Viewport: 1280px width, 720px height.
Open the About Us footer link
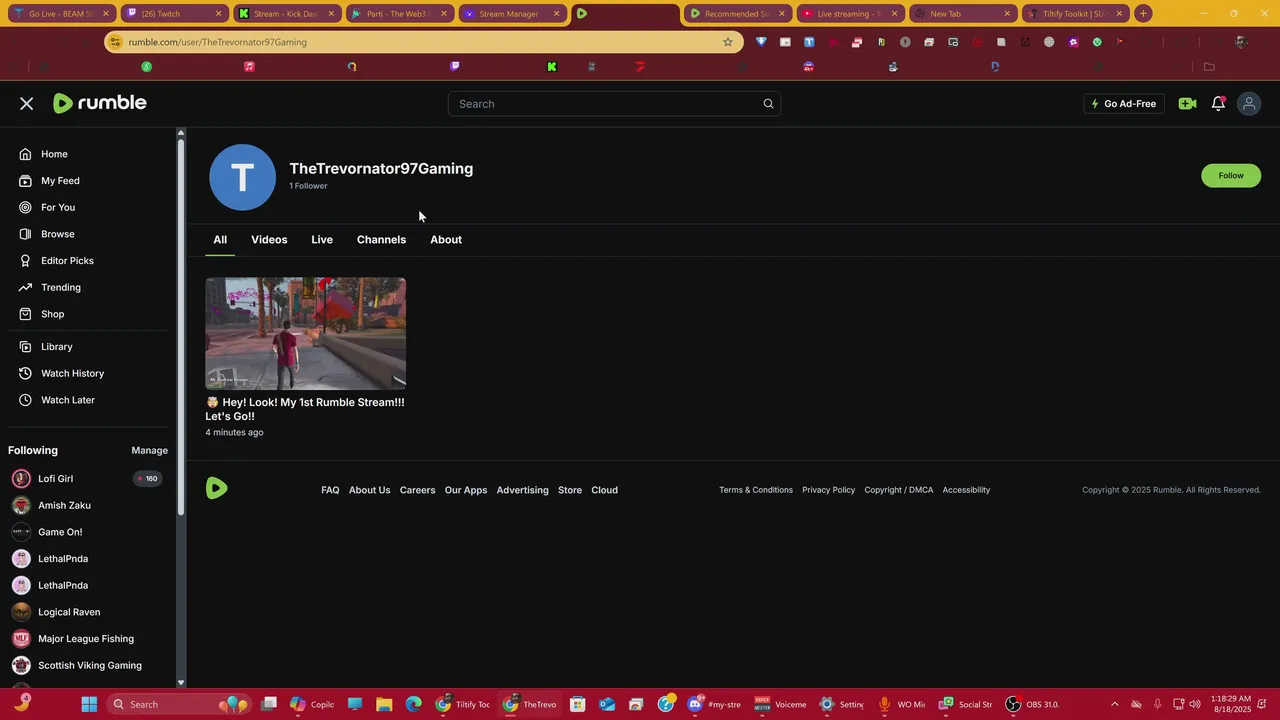point(369,490)
